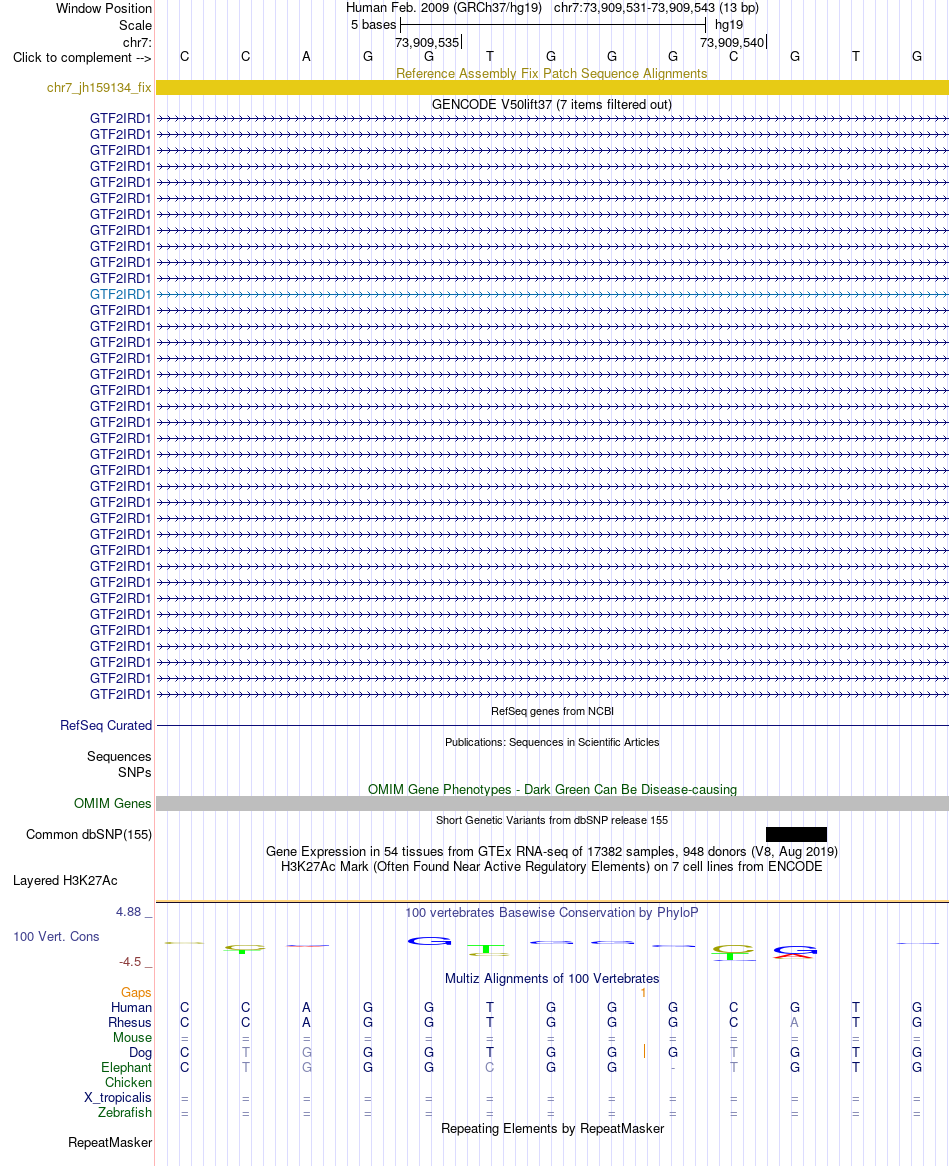Click 'Short Genetic Variants from dbSNP release 155'
This screenshot has width=950, height=1166.
coord(552,820)
